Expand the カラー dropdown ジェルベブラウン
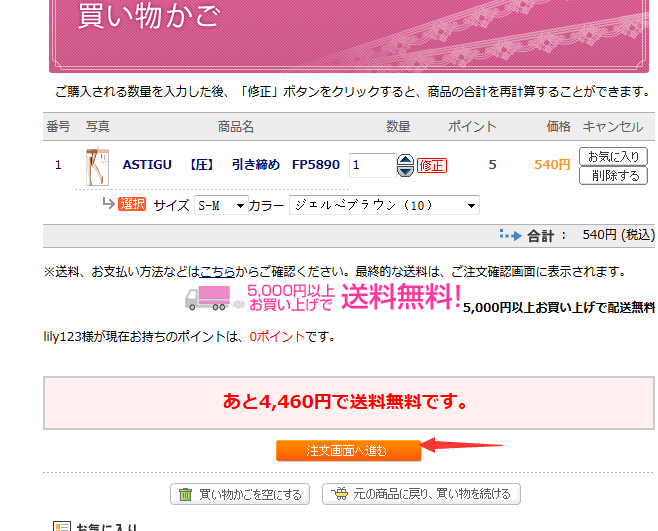Image resolution: width=658 pixels, height=531 pixels. pos(384,205)
